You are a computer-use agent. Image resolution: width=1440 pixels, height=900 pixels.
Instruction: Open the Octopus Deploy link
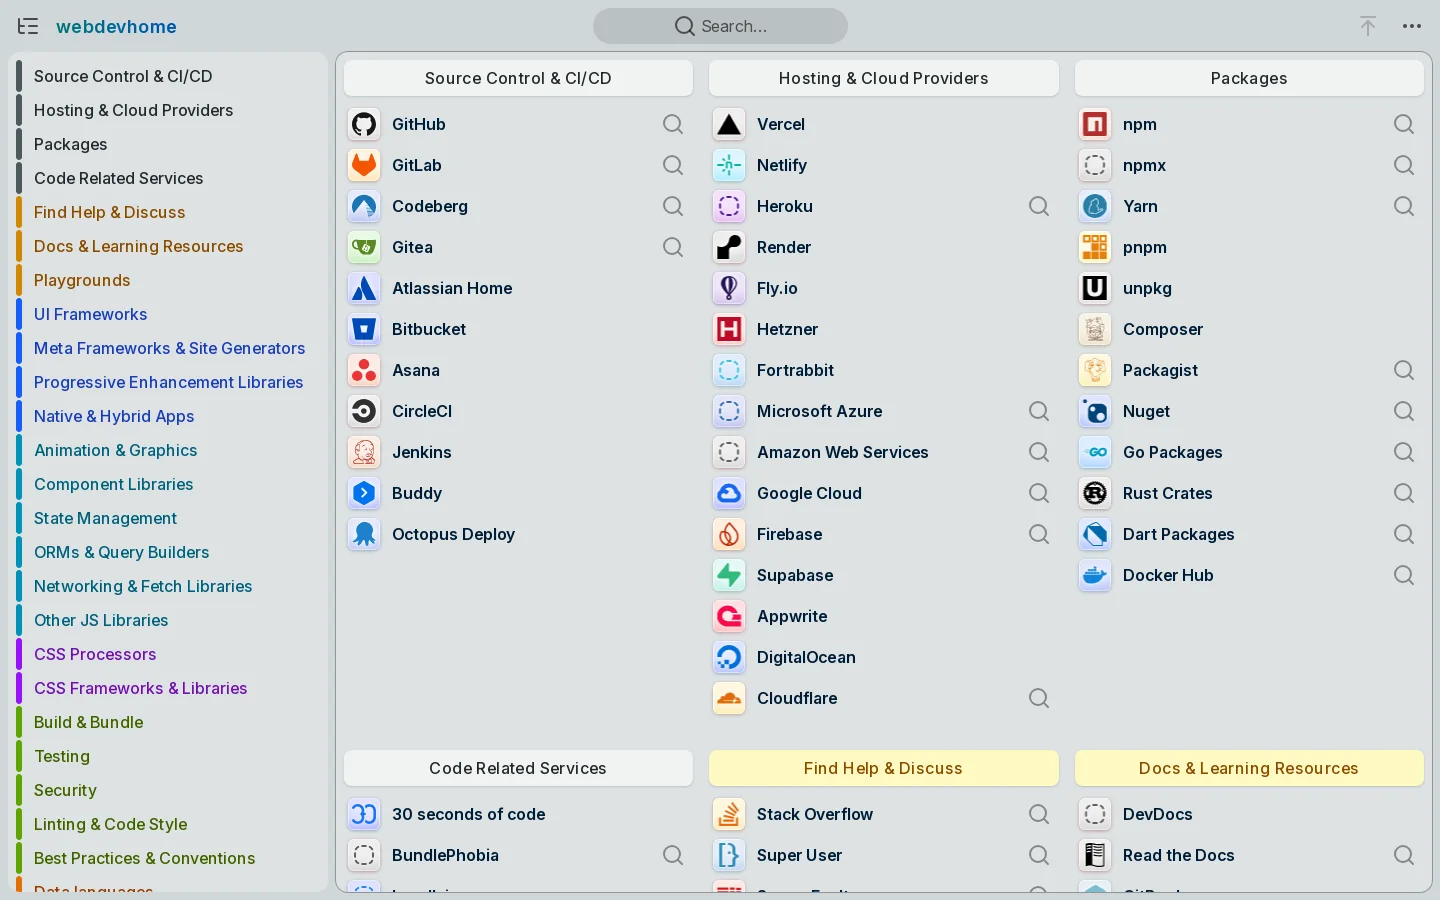click(x=453, y=534)
